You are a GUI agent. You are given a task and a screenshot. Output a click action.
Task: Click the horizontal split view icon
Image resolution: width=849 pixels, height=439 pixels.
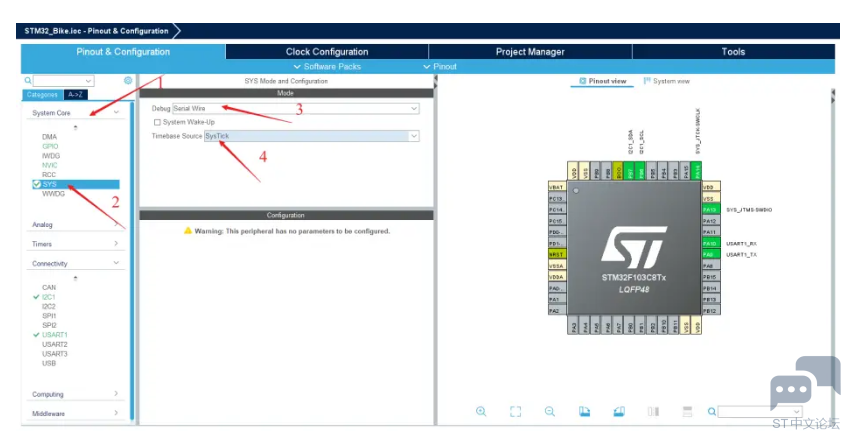[687, 411]
